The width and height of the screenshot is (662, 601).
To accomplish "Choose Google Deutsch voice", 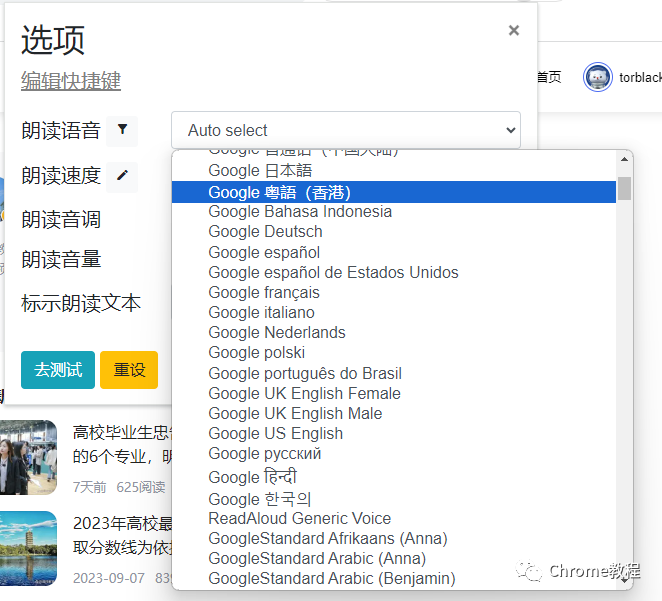I will click(394, 232).
